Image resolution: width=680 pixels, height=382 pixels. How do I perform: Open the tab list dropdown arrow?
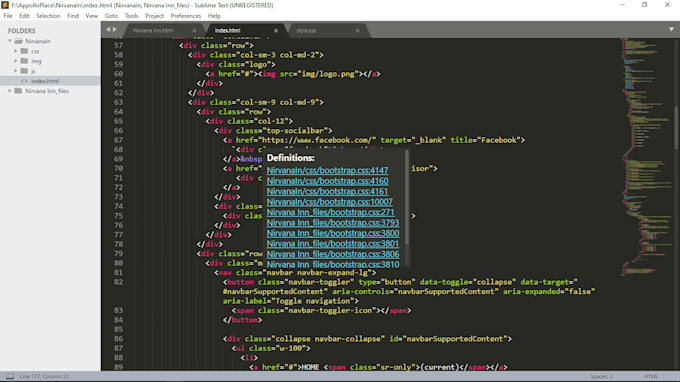pos(671,29)
